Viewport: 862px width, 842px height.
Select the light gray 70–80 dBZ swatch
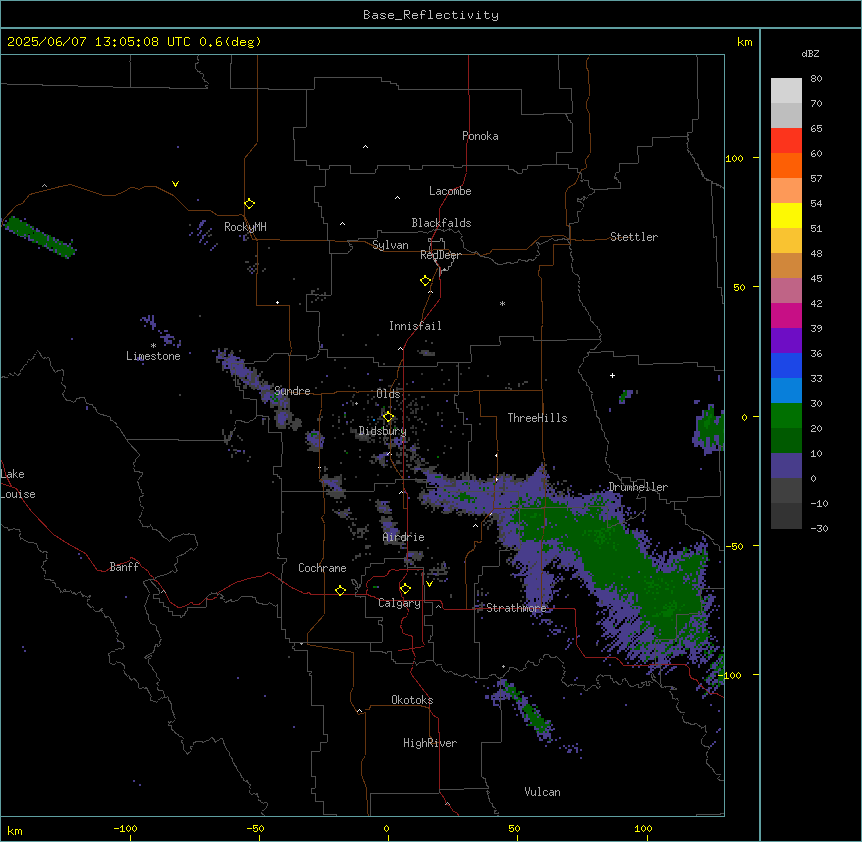point(786,90)
